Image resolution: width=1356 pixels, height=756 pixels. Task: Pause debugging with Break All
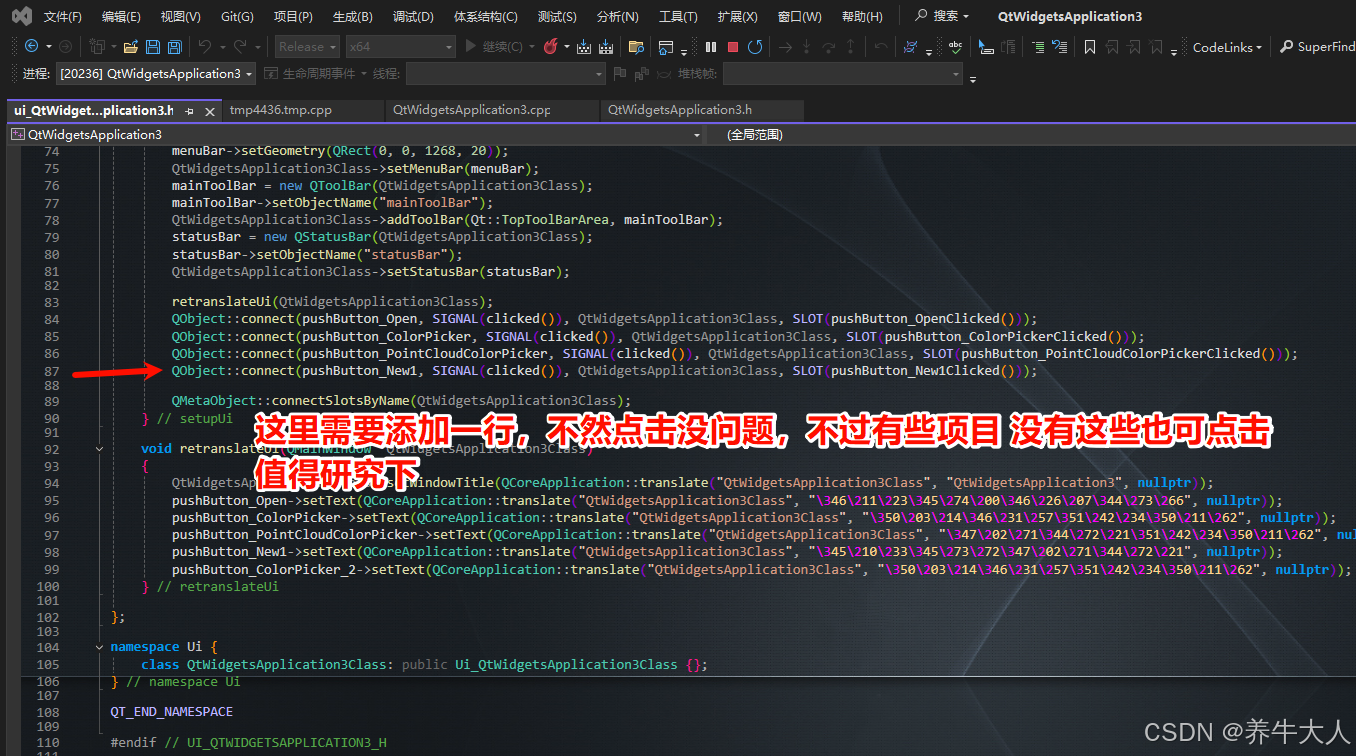point(711,47)
